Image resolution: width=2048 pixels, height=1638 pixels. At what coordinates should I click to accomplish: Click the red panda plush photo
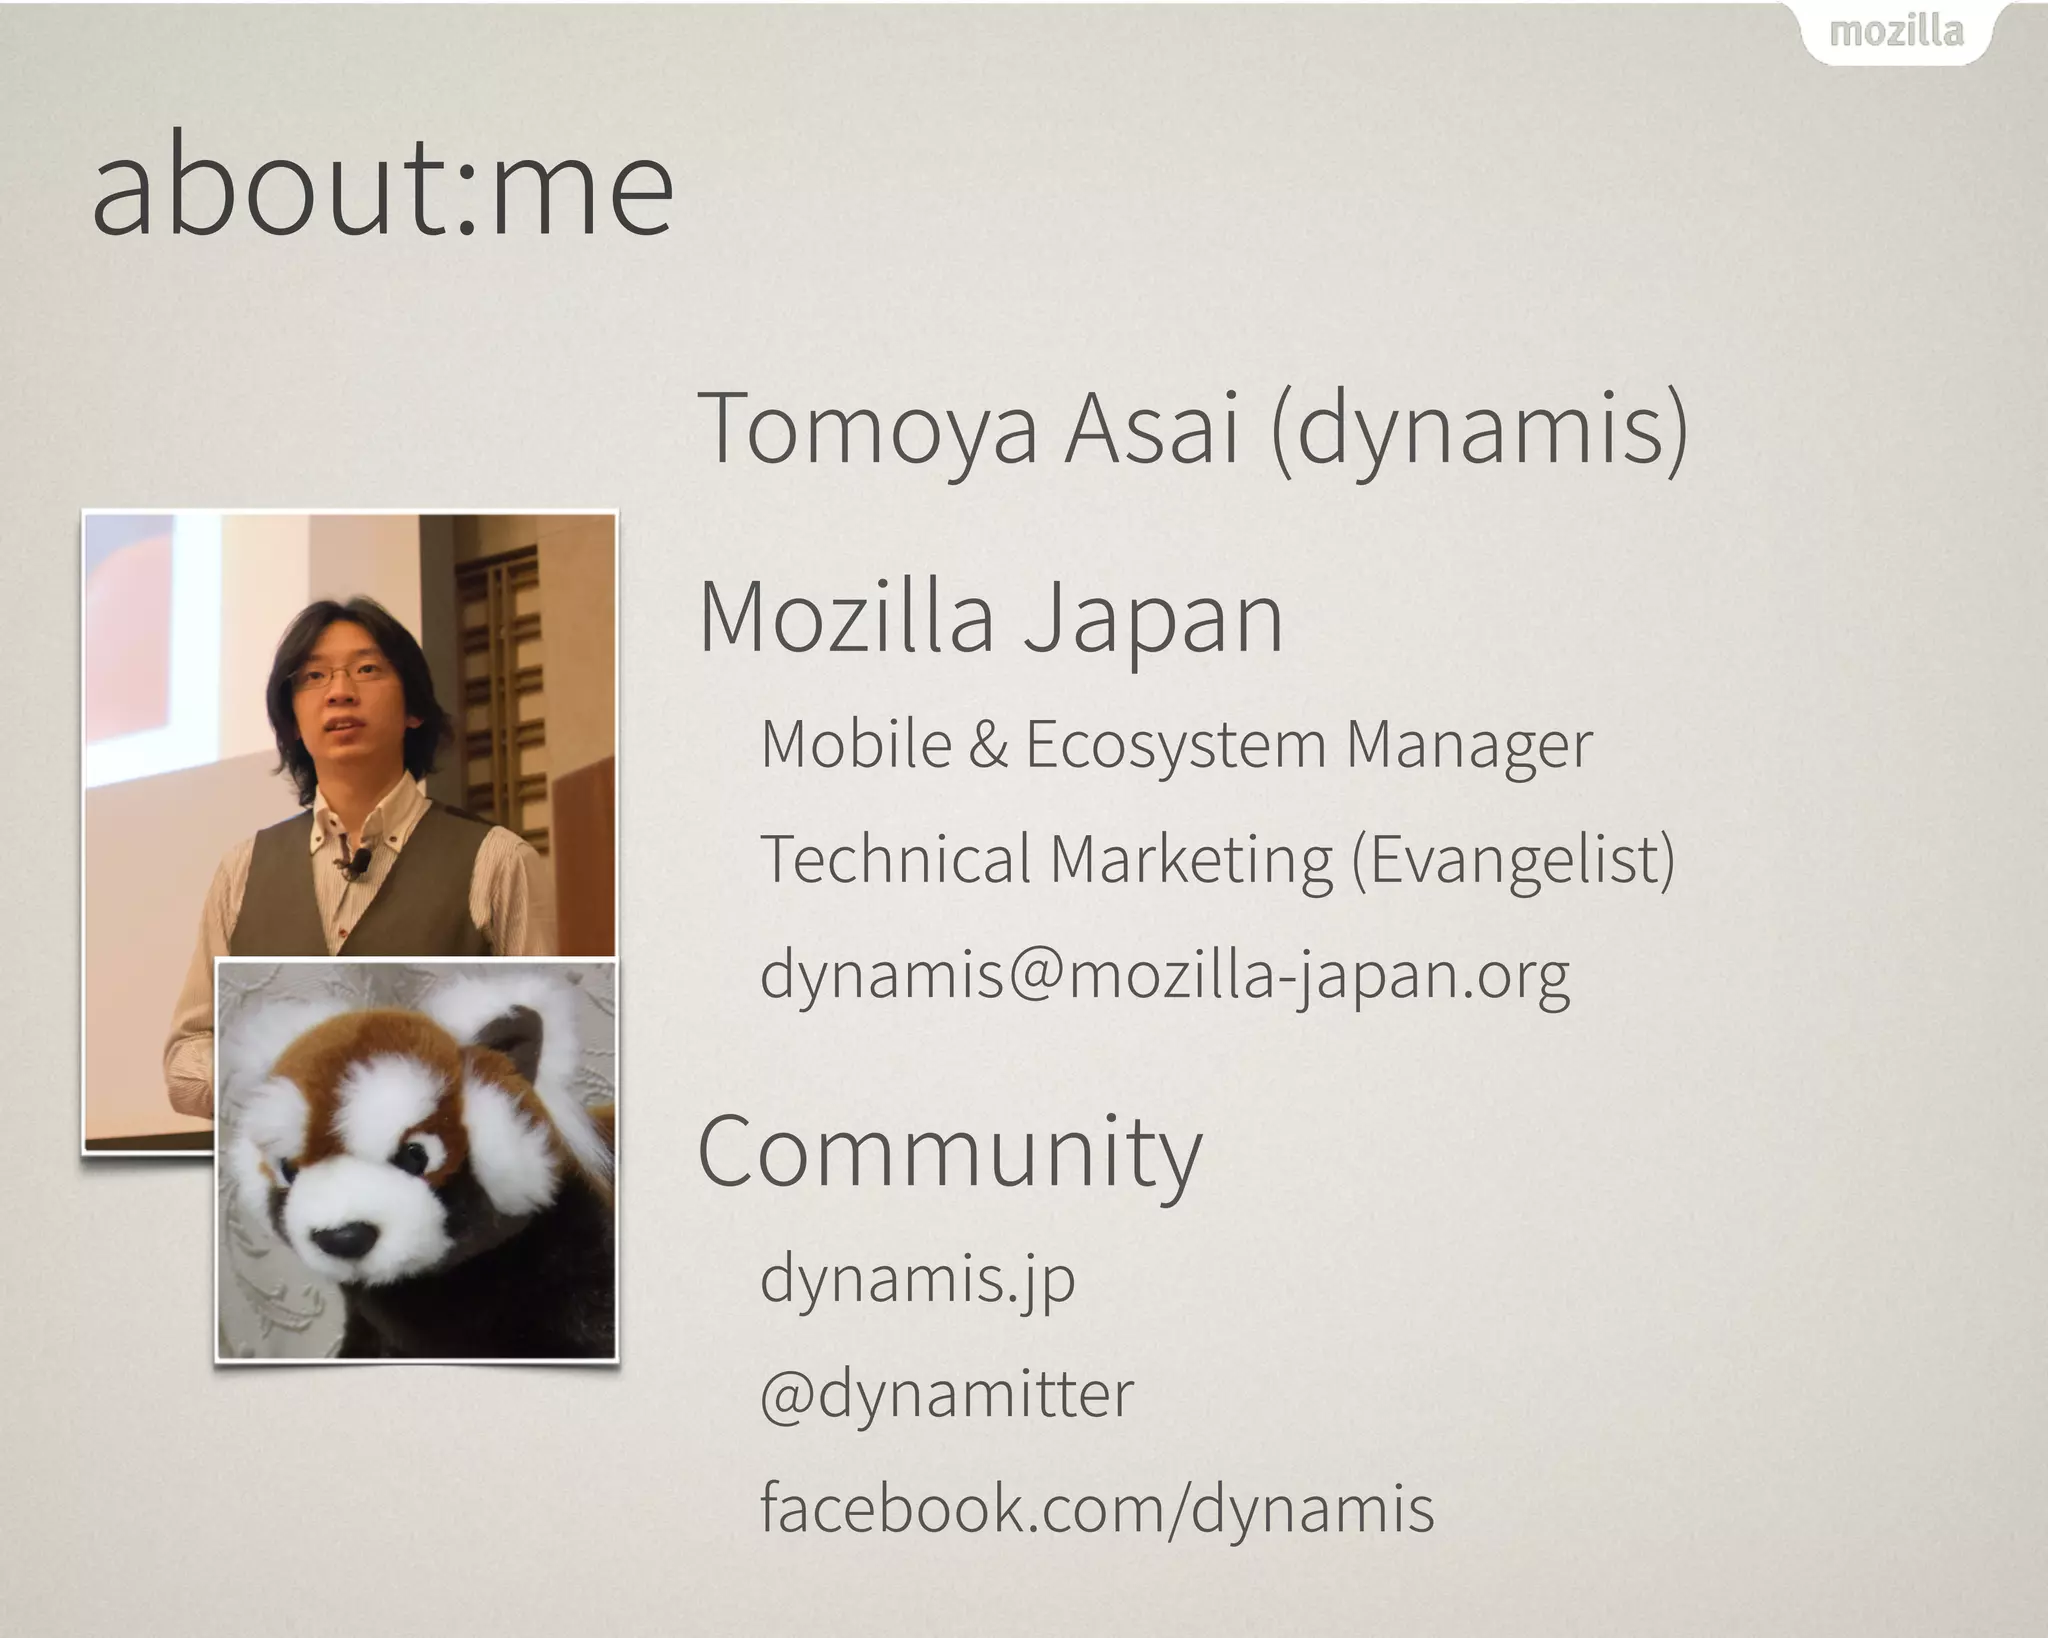click(x=417, y=1160)
